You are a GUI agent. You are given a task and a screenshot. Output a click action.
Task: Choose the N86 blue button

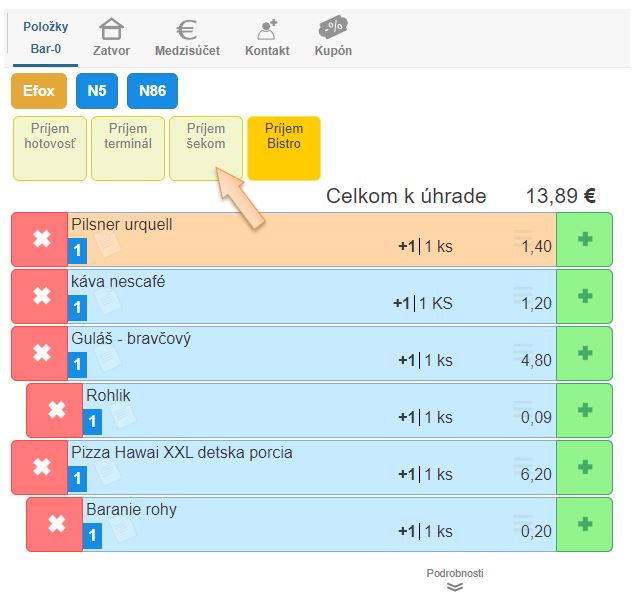152,91
